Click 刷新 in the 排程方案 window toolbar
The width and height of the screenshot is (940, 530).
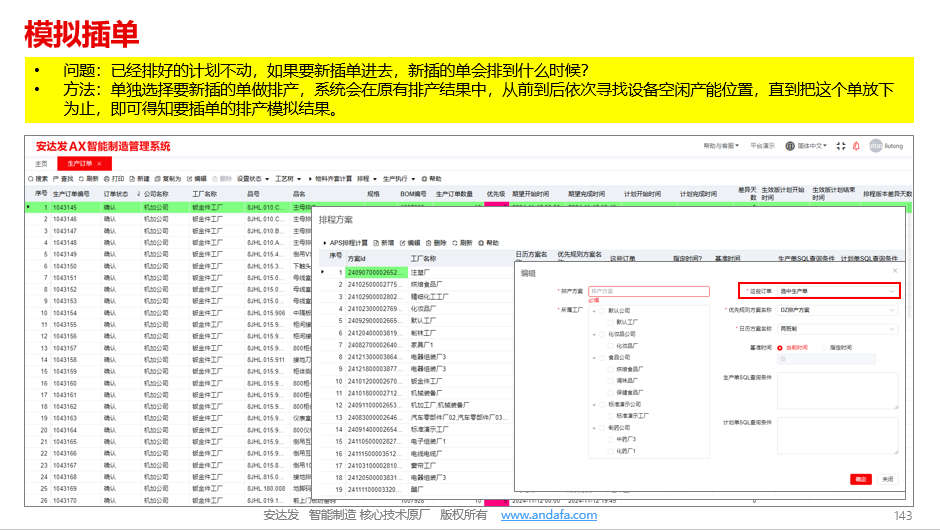pyautogui.click(x=463, y=243)
